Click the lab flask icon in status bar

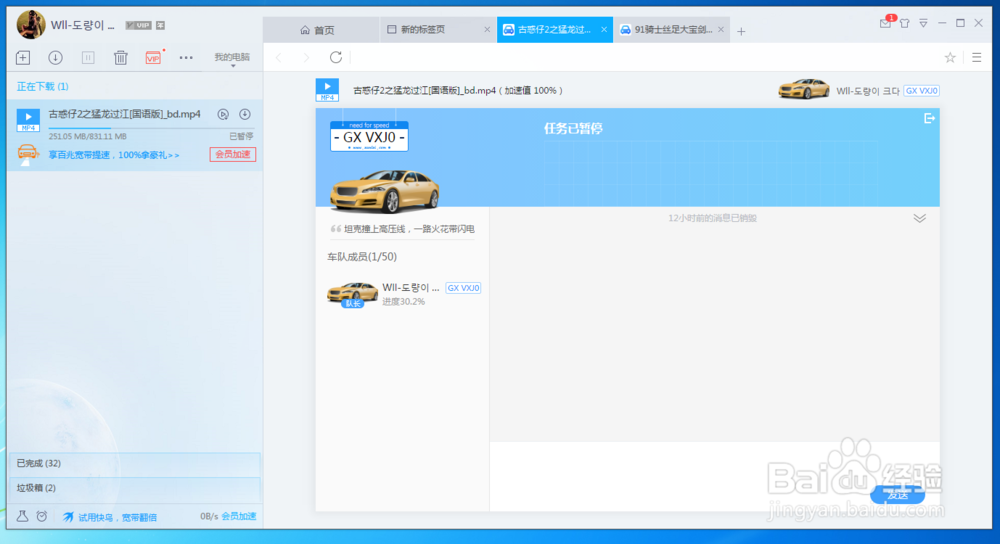[22, 516]
